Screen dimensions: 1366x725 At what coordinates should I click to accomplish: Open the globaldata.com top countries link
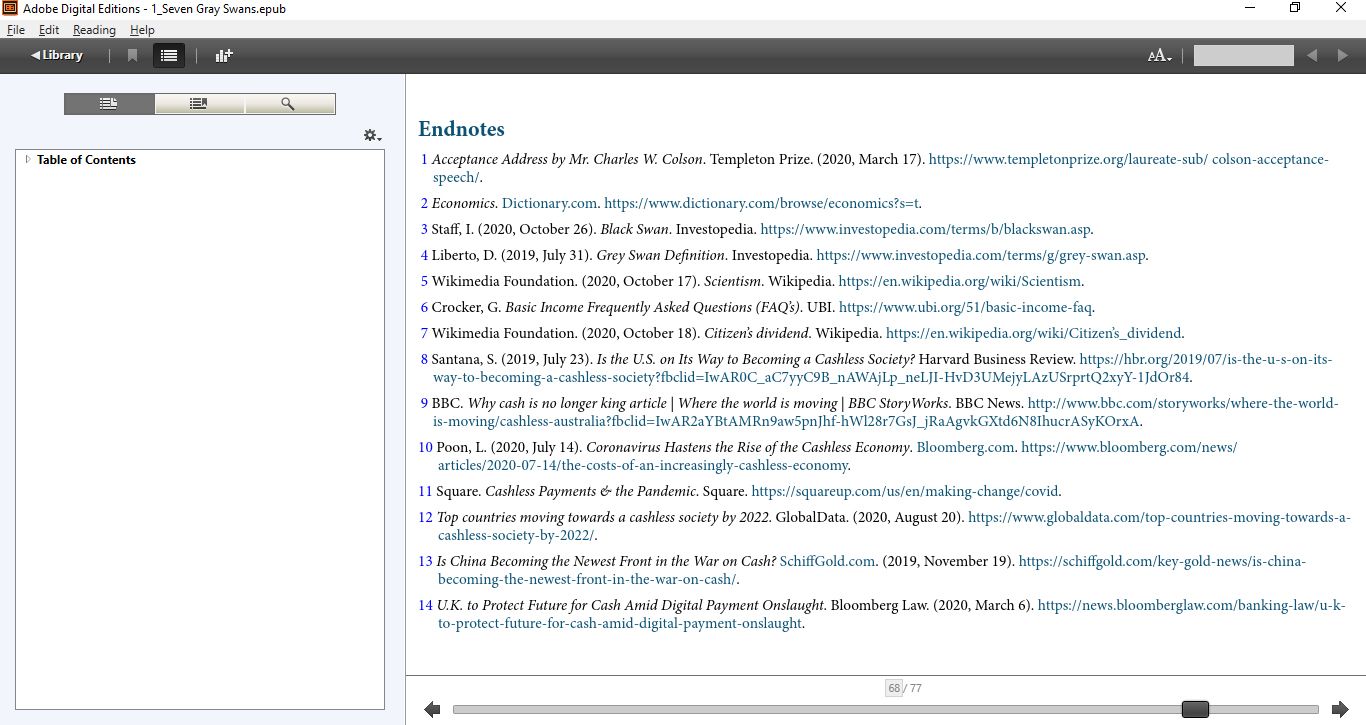point(1159,517)
